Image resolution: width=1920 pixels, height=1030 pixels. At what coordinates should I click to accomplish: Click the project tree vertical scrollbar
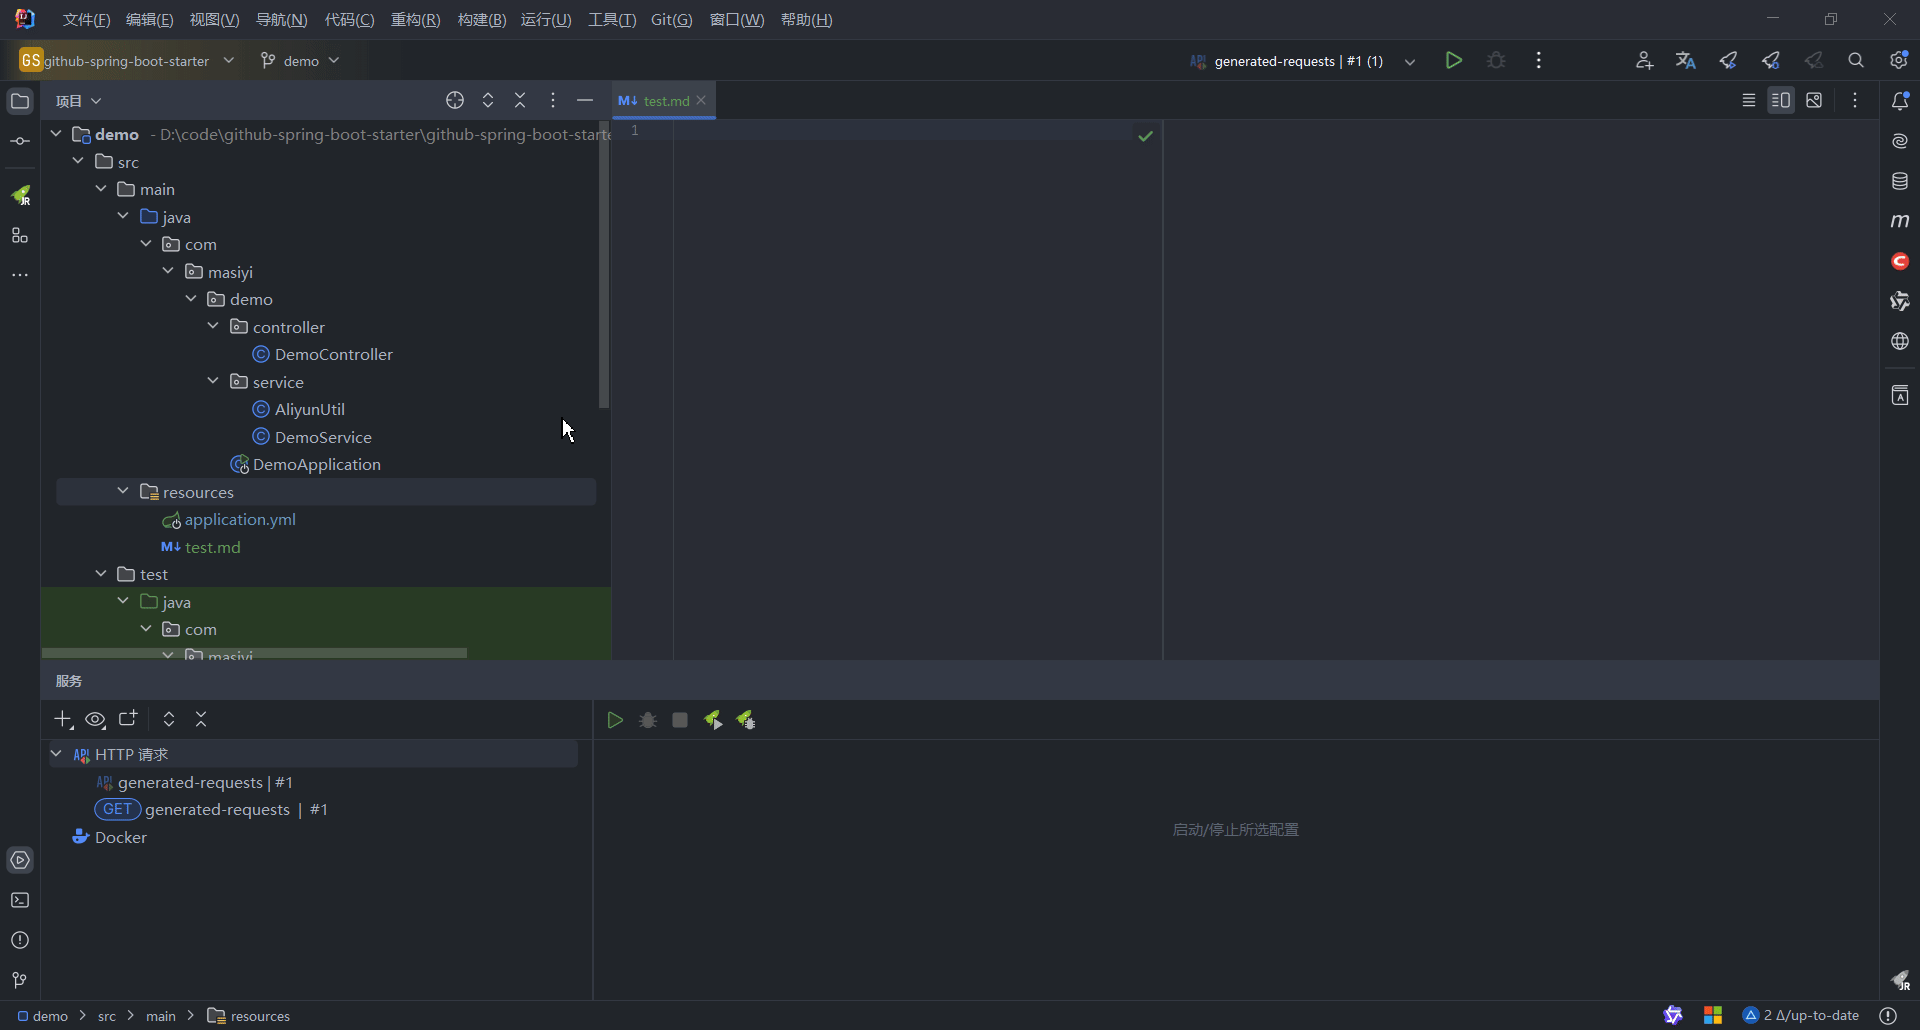pyautogui.click(x=604, y=265)
